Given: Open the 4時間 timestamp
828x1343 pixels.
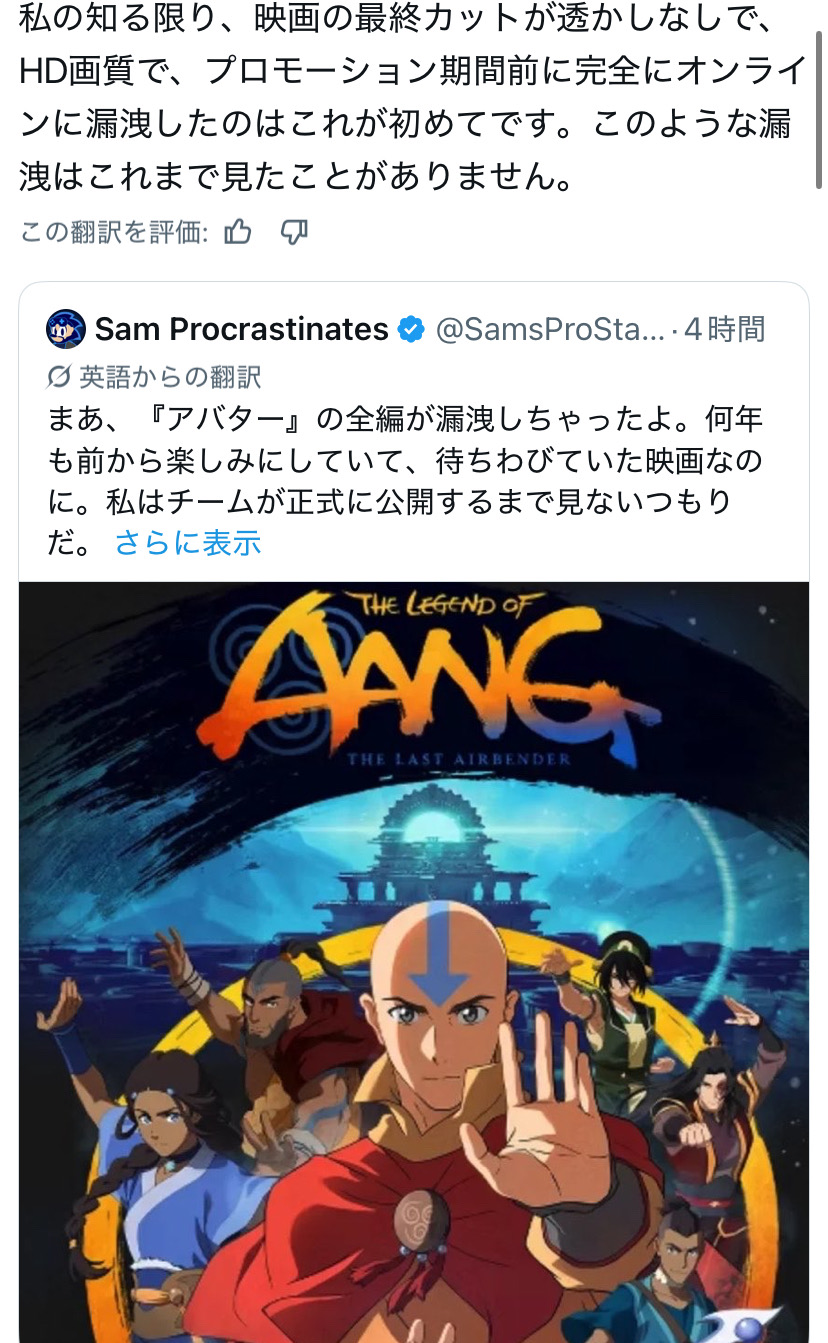Looking at the screenshot, I should click(725, 329).
